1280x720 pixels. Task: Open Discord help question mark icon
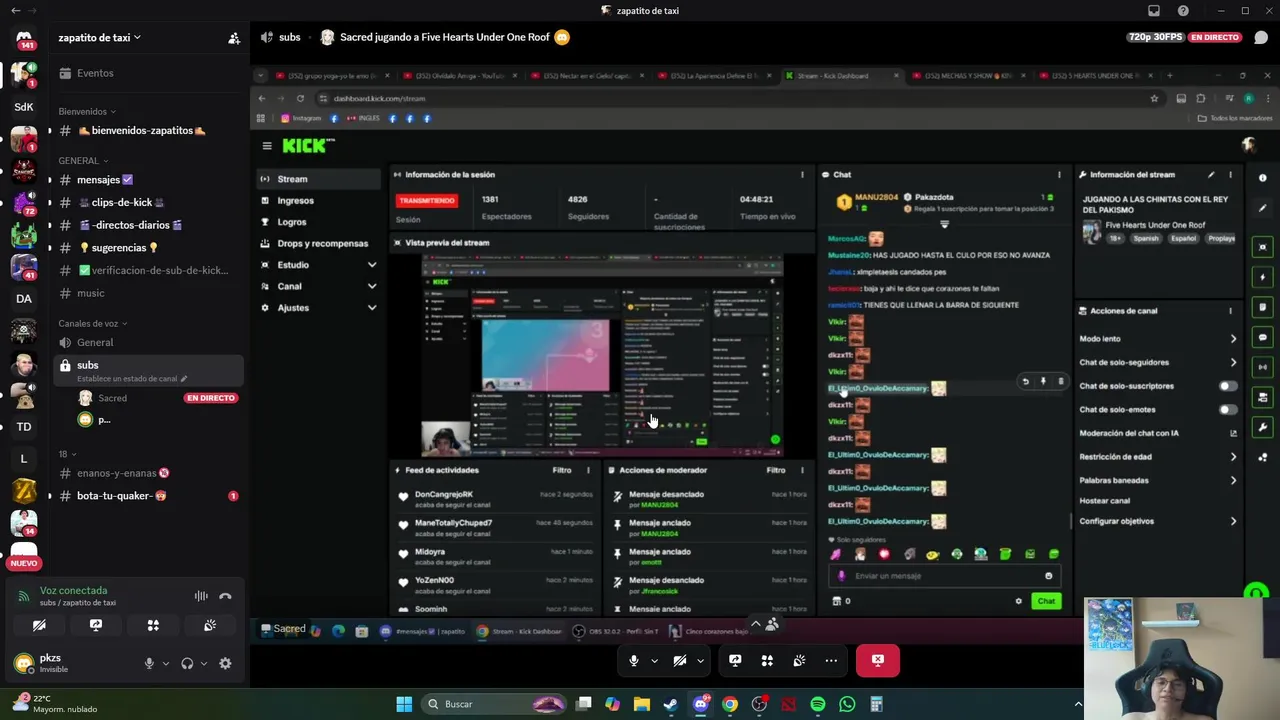(1183, 11)
